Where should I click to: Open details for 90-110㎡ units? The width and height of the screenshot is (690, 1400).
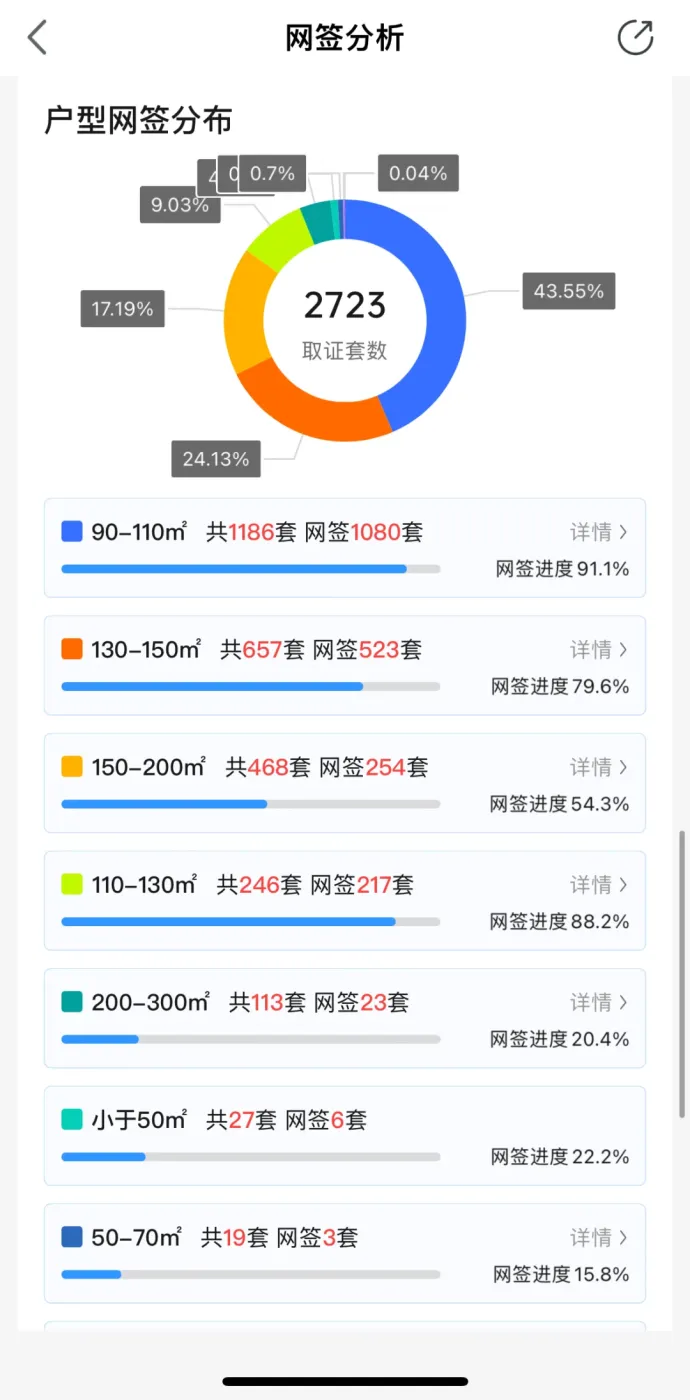coord(599,532)
